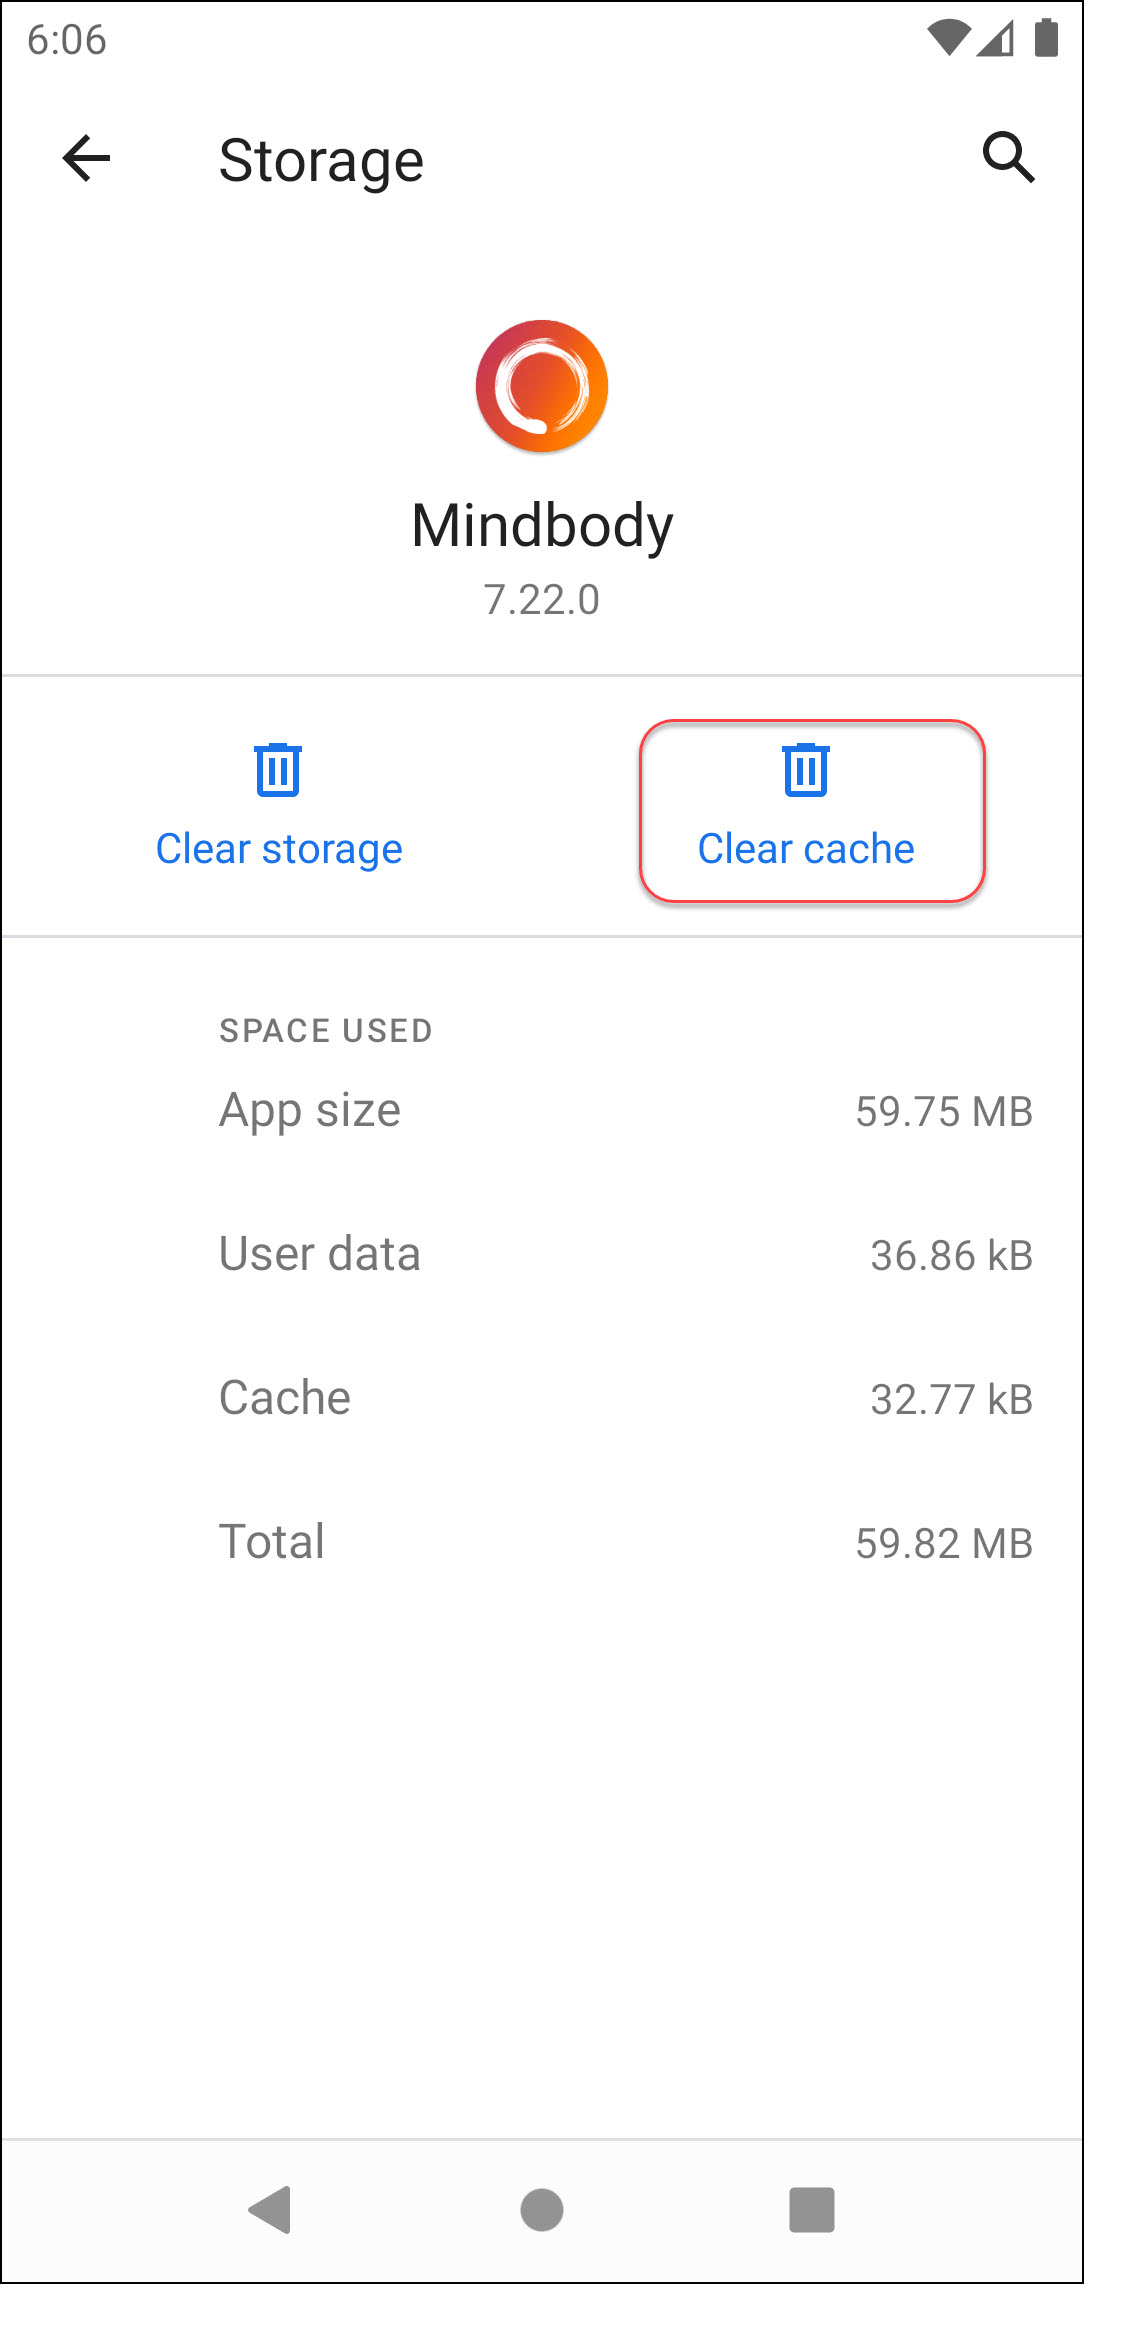1123x2330 pixels.
Task: Tap the cellular signal status icon
Action: pos(996,39)
